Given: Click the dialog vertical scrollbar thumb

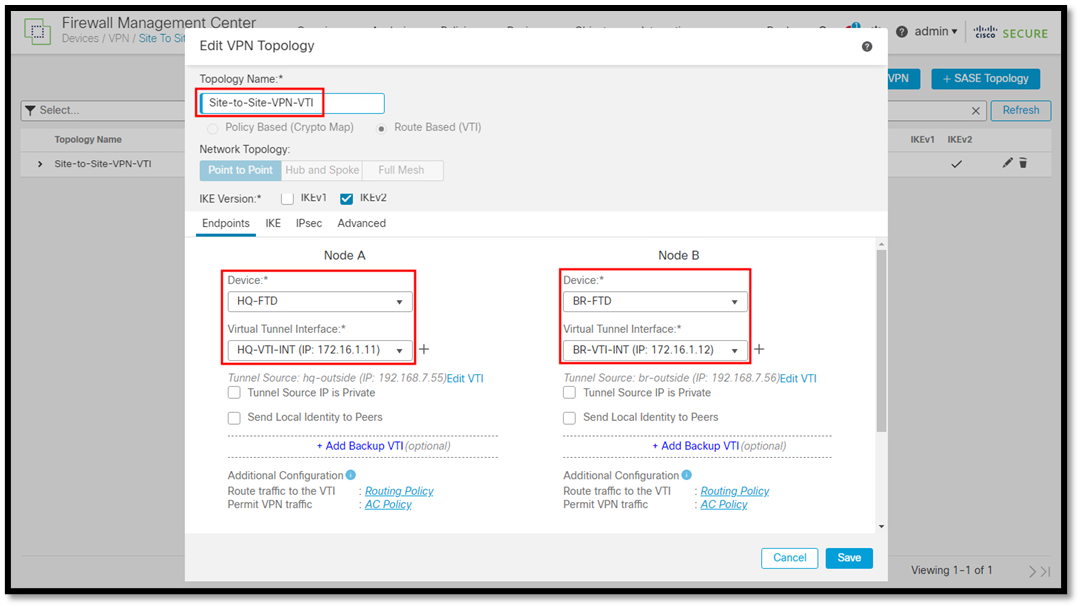Looking at the screenshot, I should coord(881,342).
